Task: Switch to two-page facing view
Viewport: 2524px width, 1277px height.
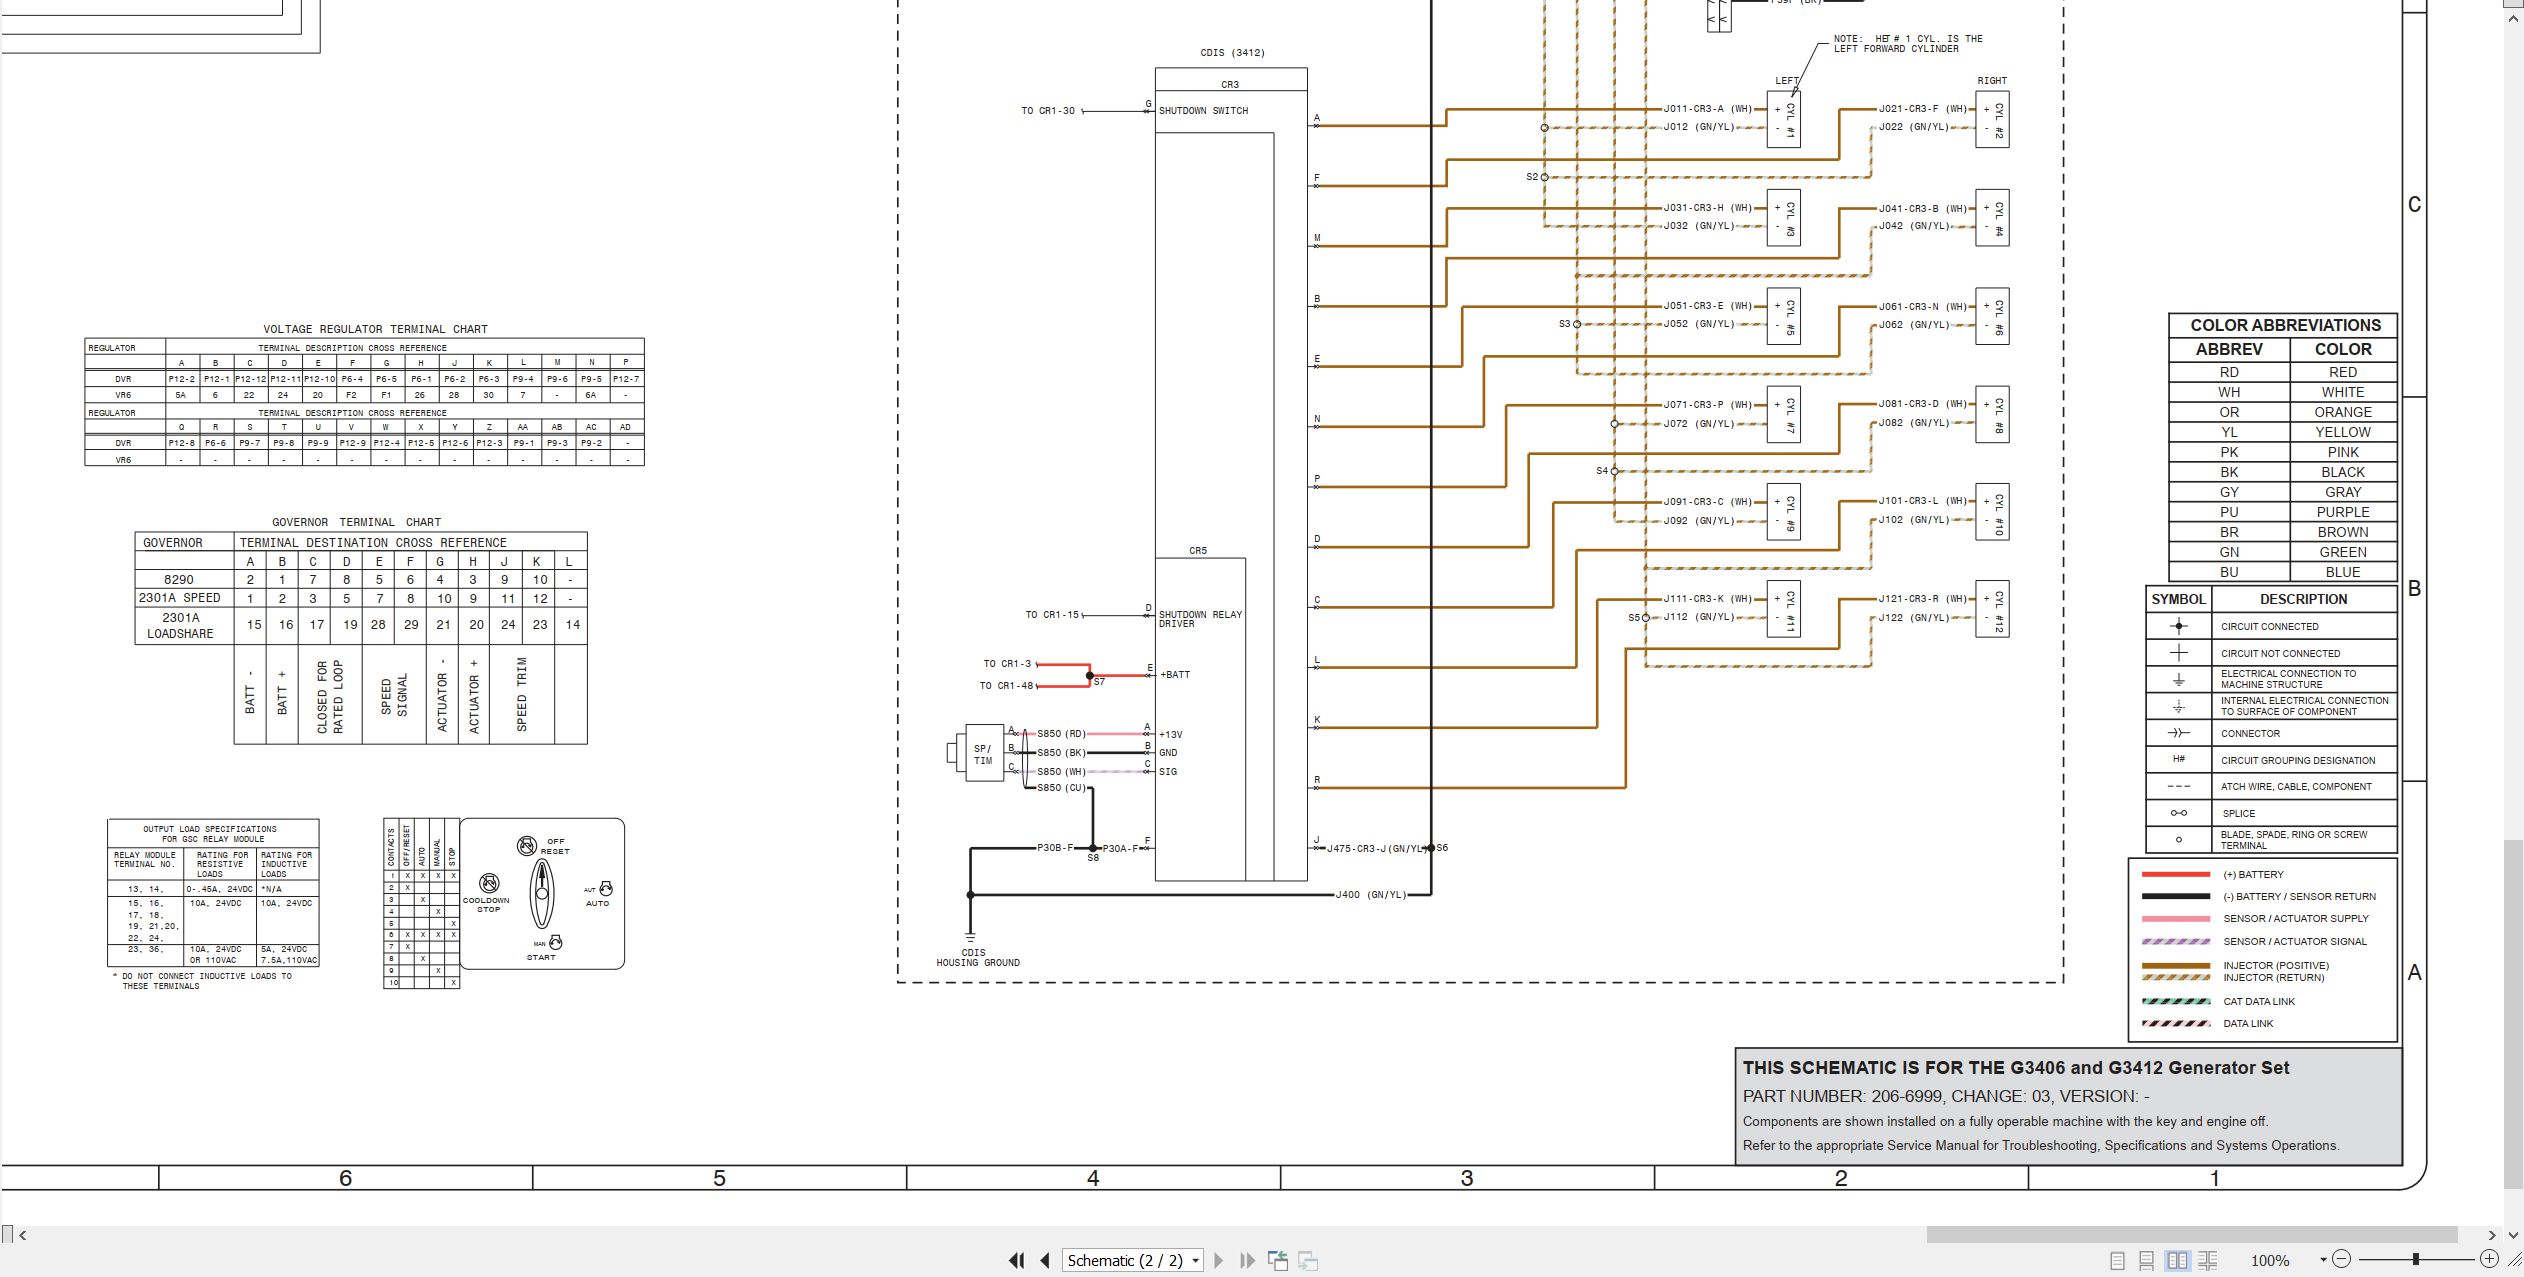Action: (2177, 1261)
